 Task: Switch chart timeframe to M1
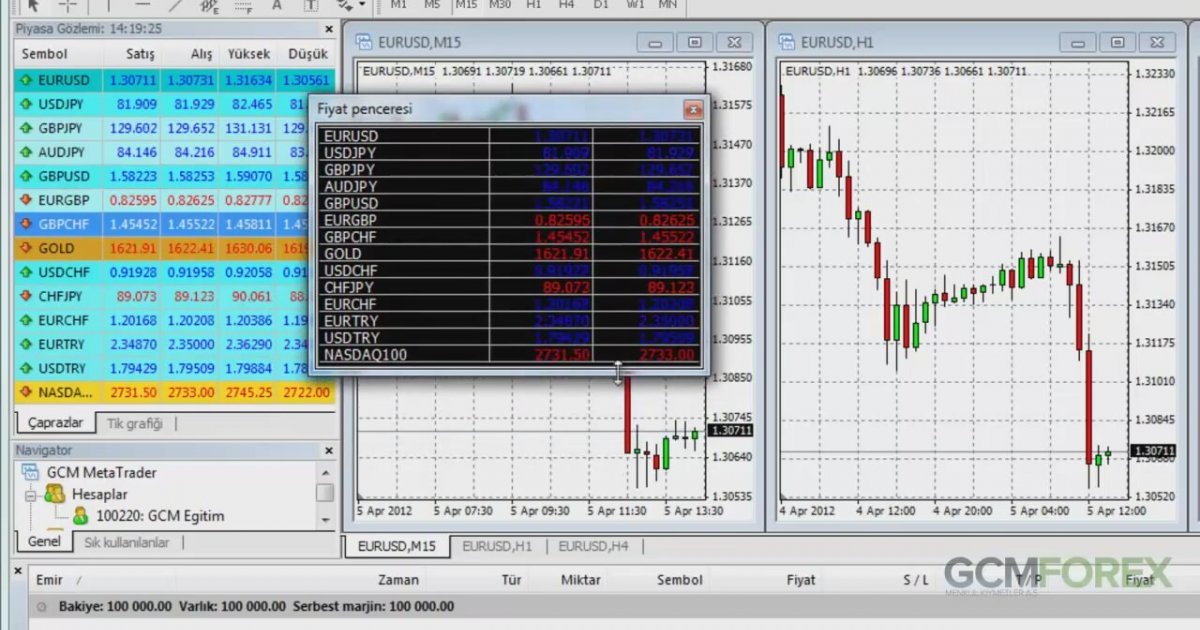(399, 5)
